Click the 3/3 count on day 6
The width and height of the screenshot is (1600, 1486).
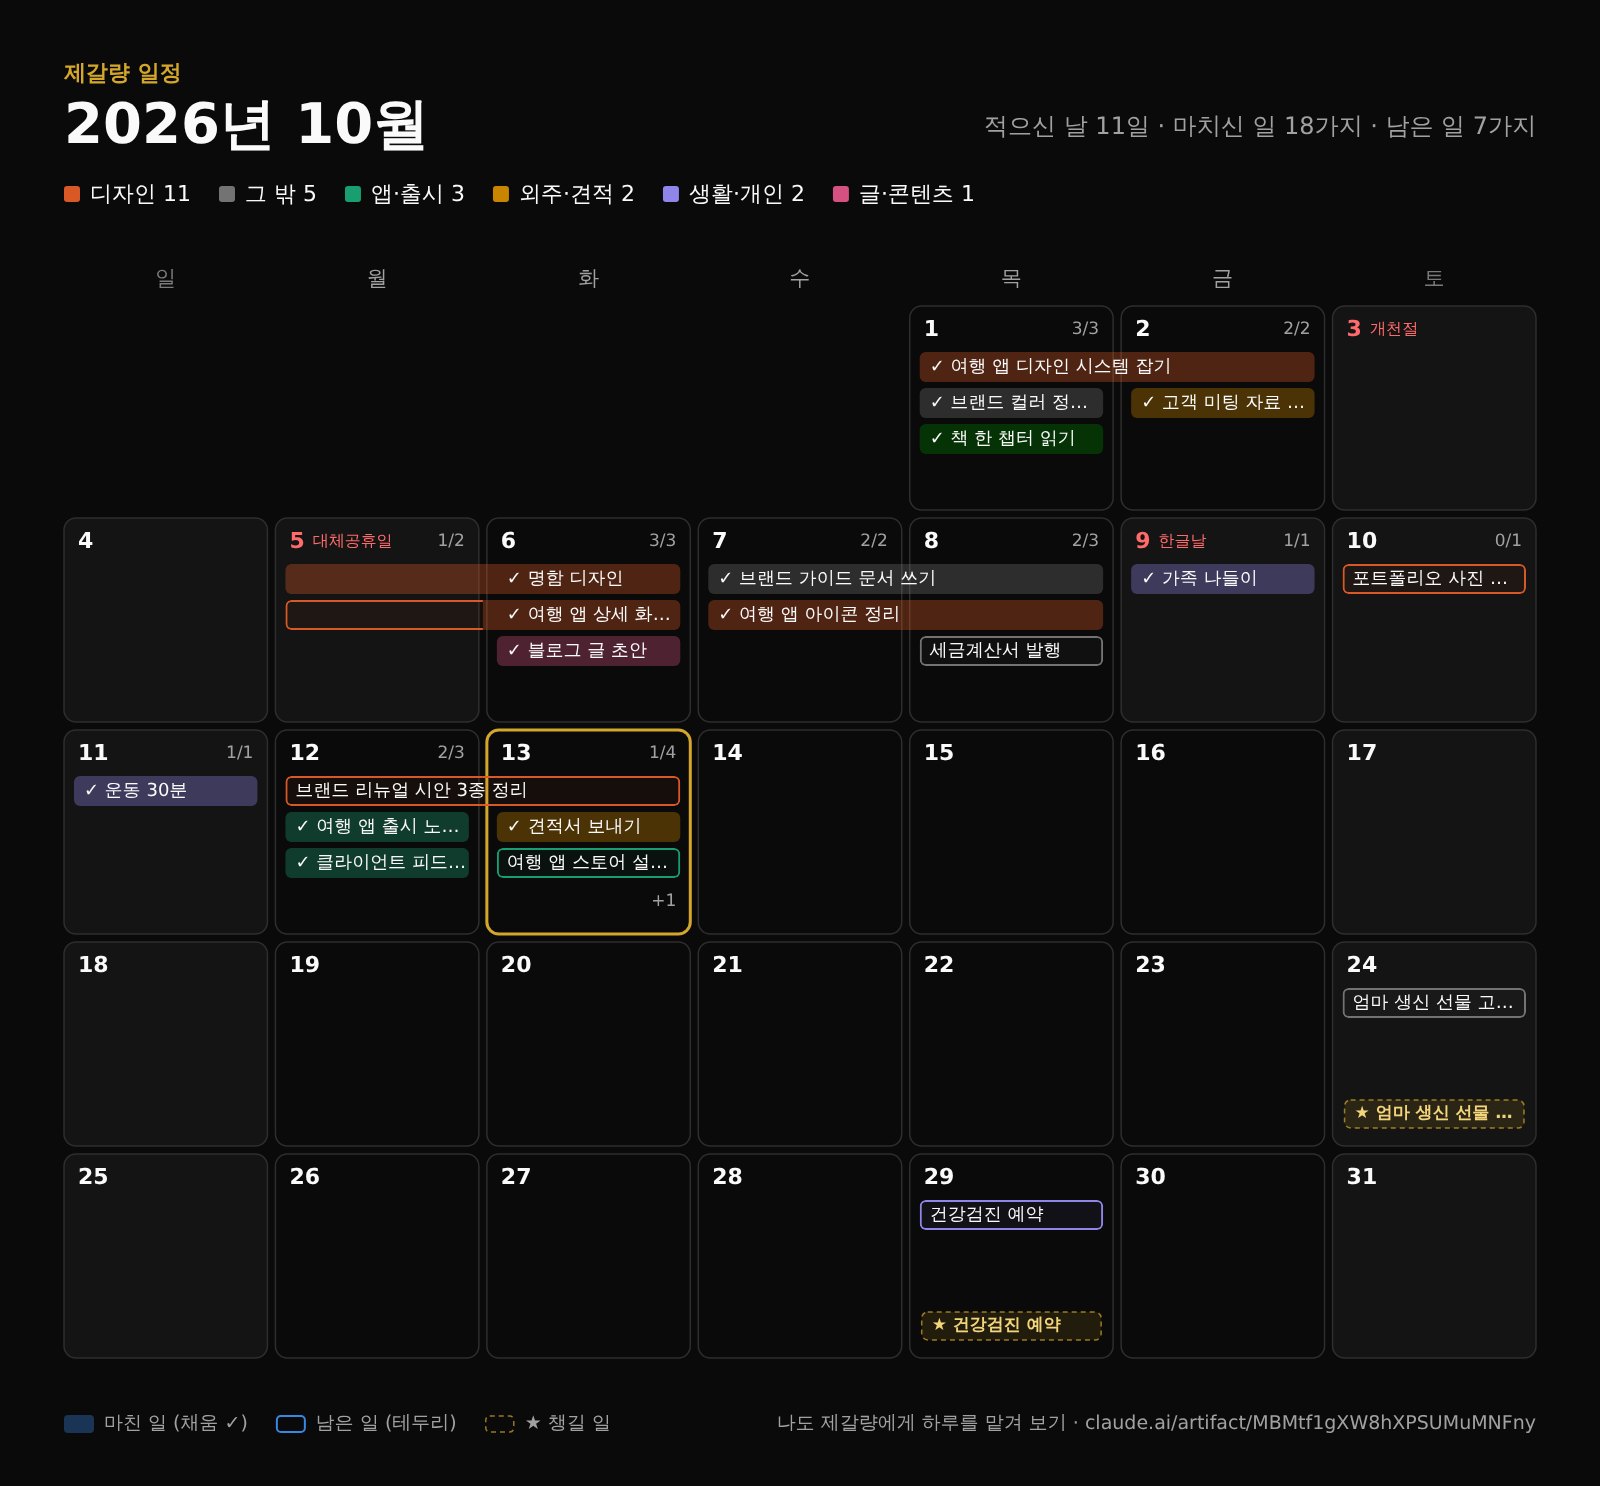coord(662,541)
